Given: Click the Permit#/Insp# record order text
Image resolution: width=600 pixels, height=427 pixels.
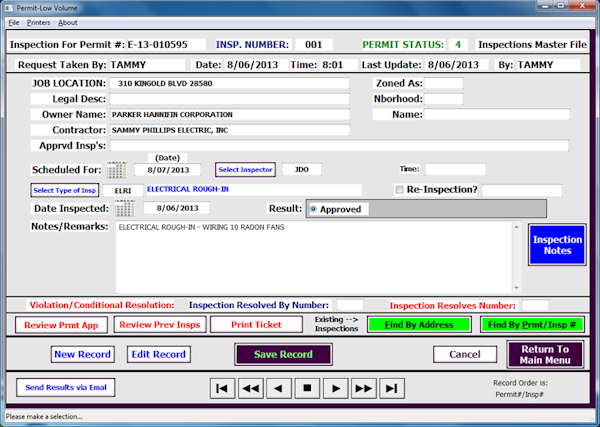Looking at the screenshot, I should (x=519, y=394).
